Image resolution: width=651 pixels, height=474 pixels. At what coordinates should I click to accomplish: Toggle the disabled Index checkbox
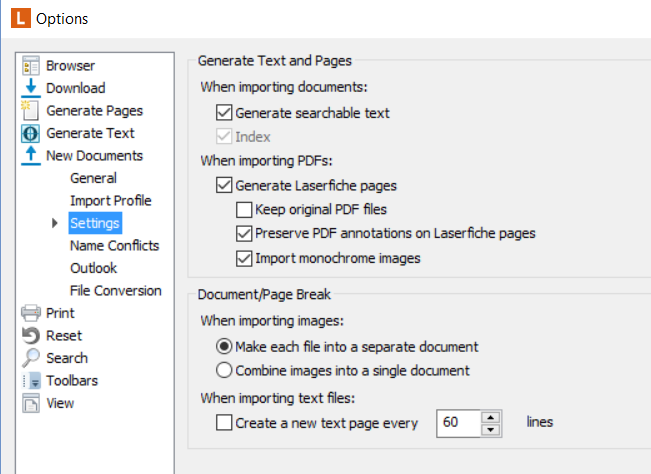click(224, 137)
